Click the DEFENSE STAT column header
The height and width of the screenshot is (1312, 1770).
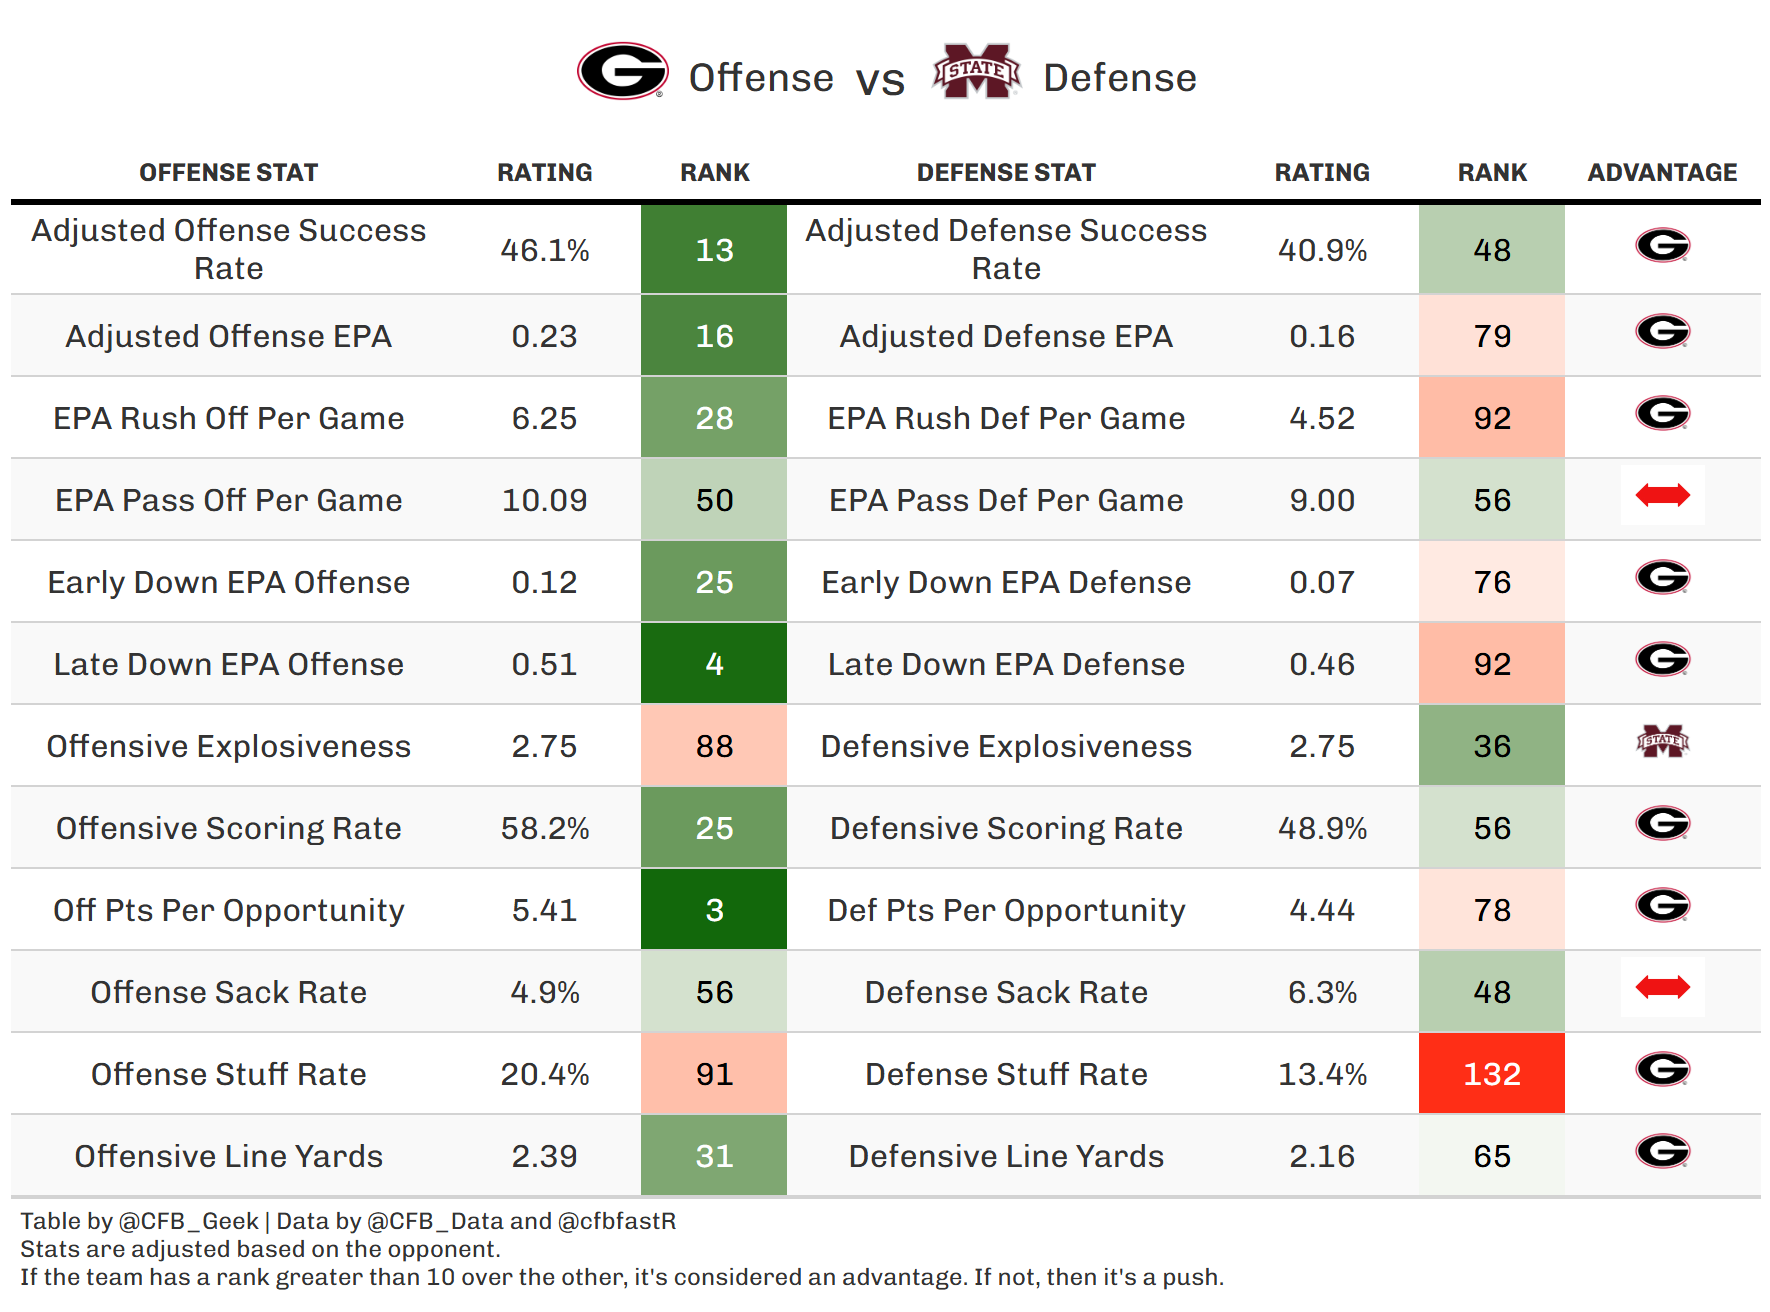click(1006, 173)
